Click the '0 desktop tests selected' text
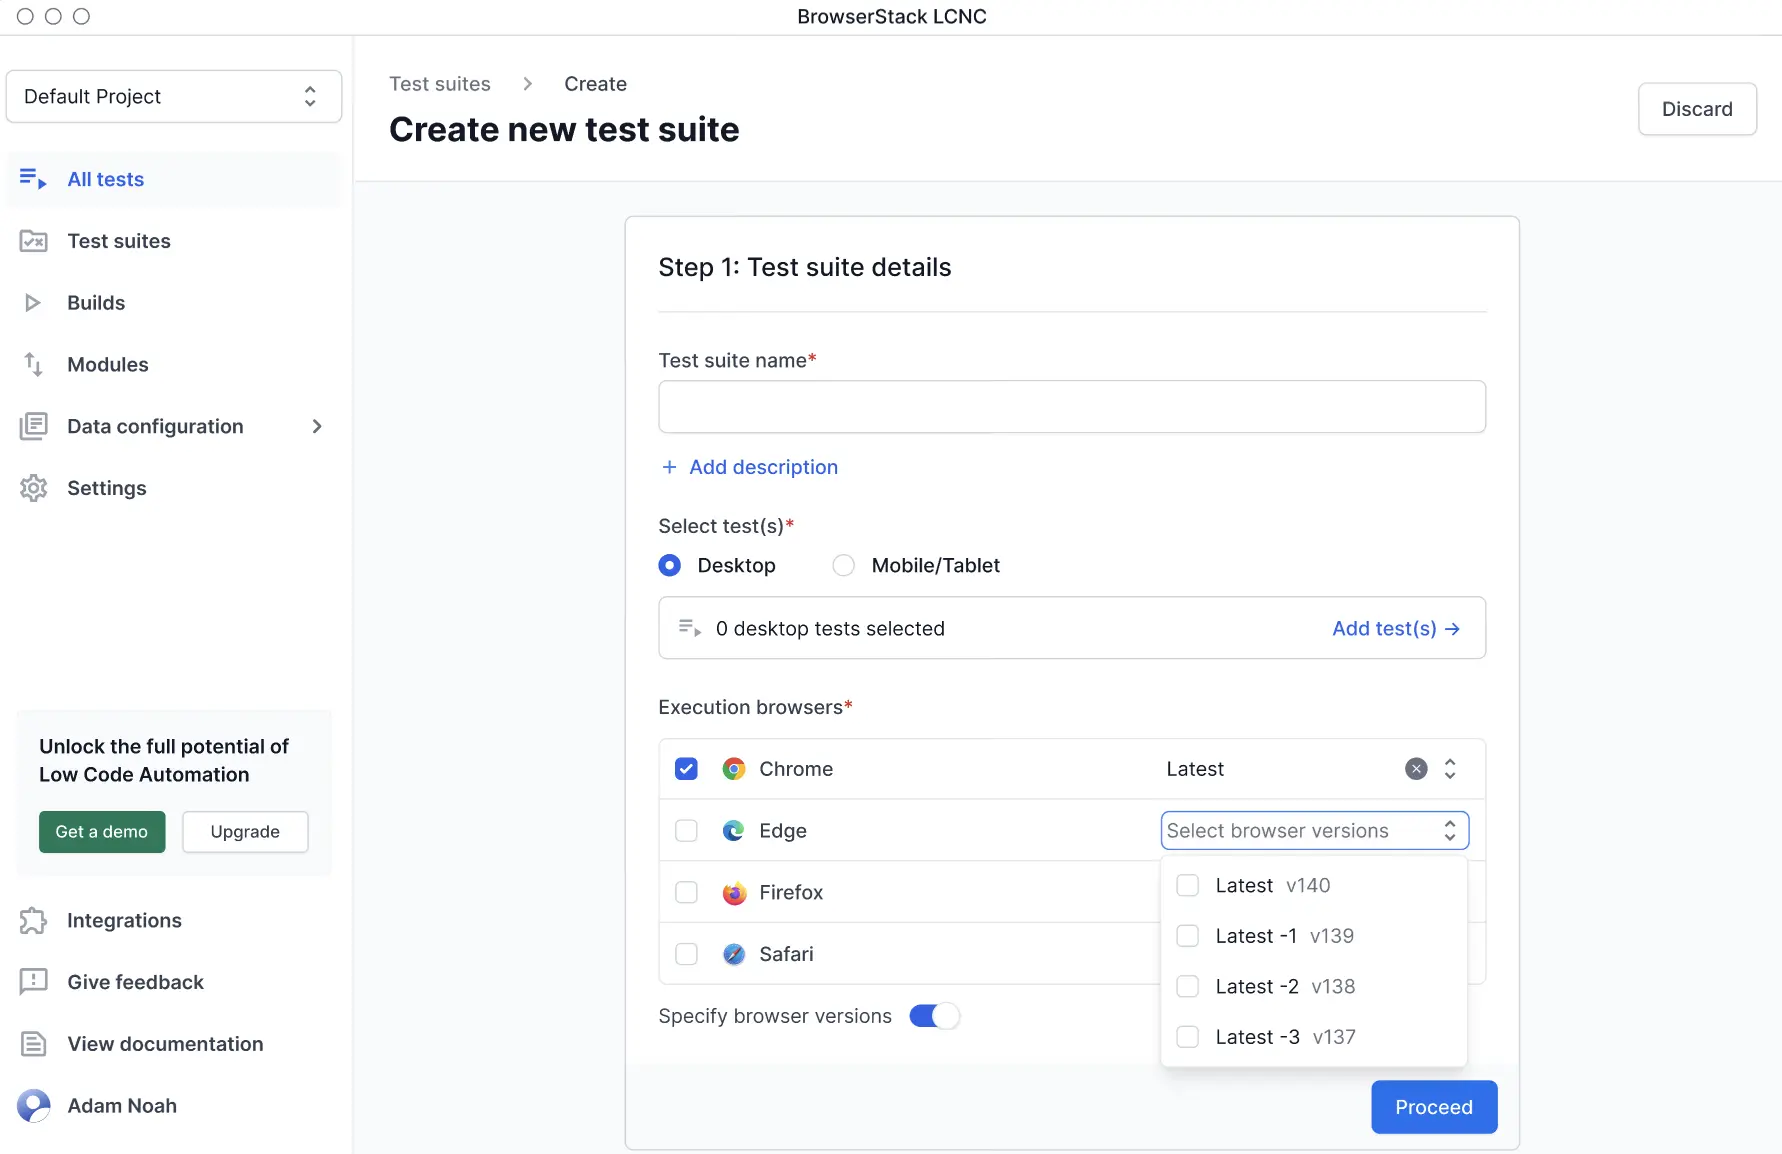The height and width of the screenshot is (1154, 1782). [x=830, y=628]
